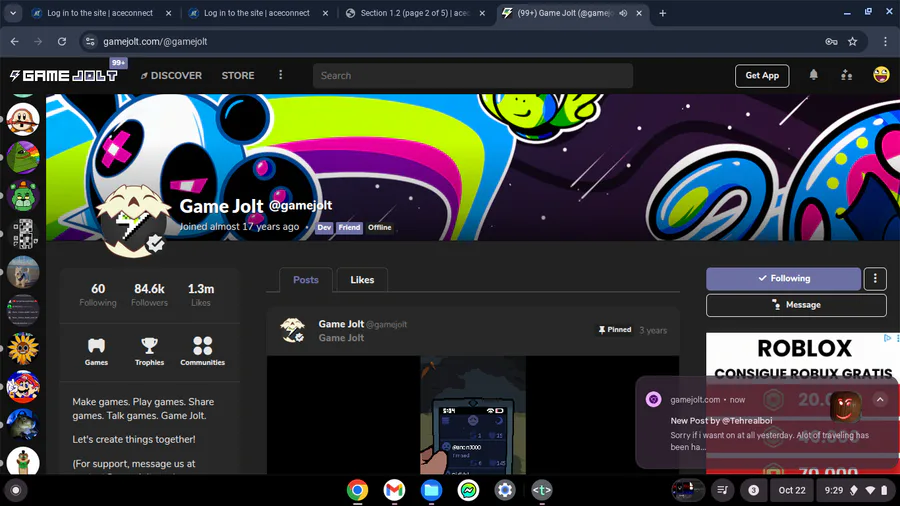
Task: Open the rainbow frog community in the sidebar
Action: tap(23, 157)
